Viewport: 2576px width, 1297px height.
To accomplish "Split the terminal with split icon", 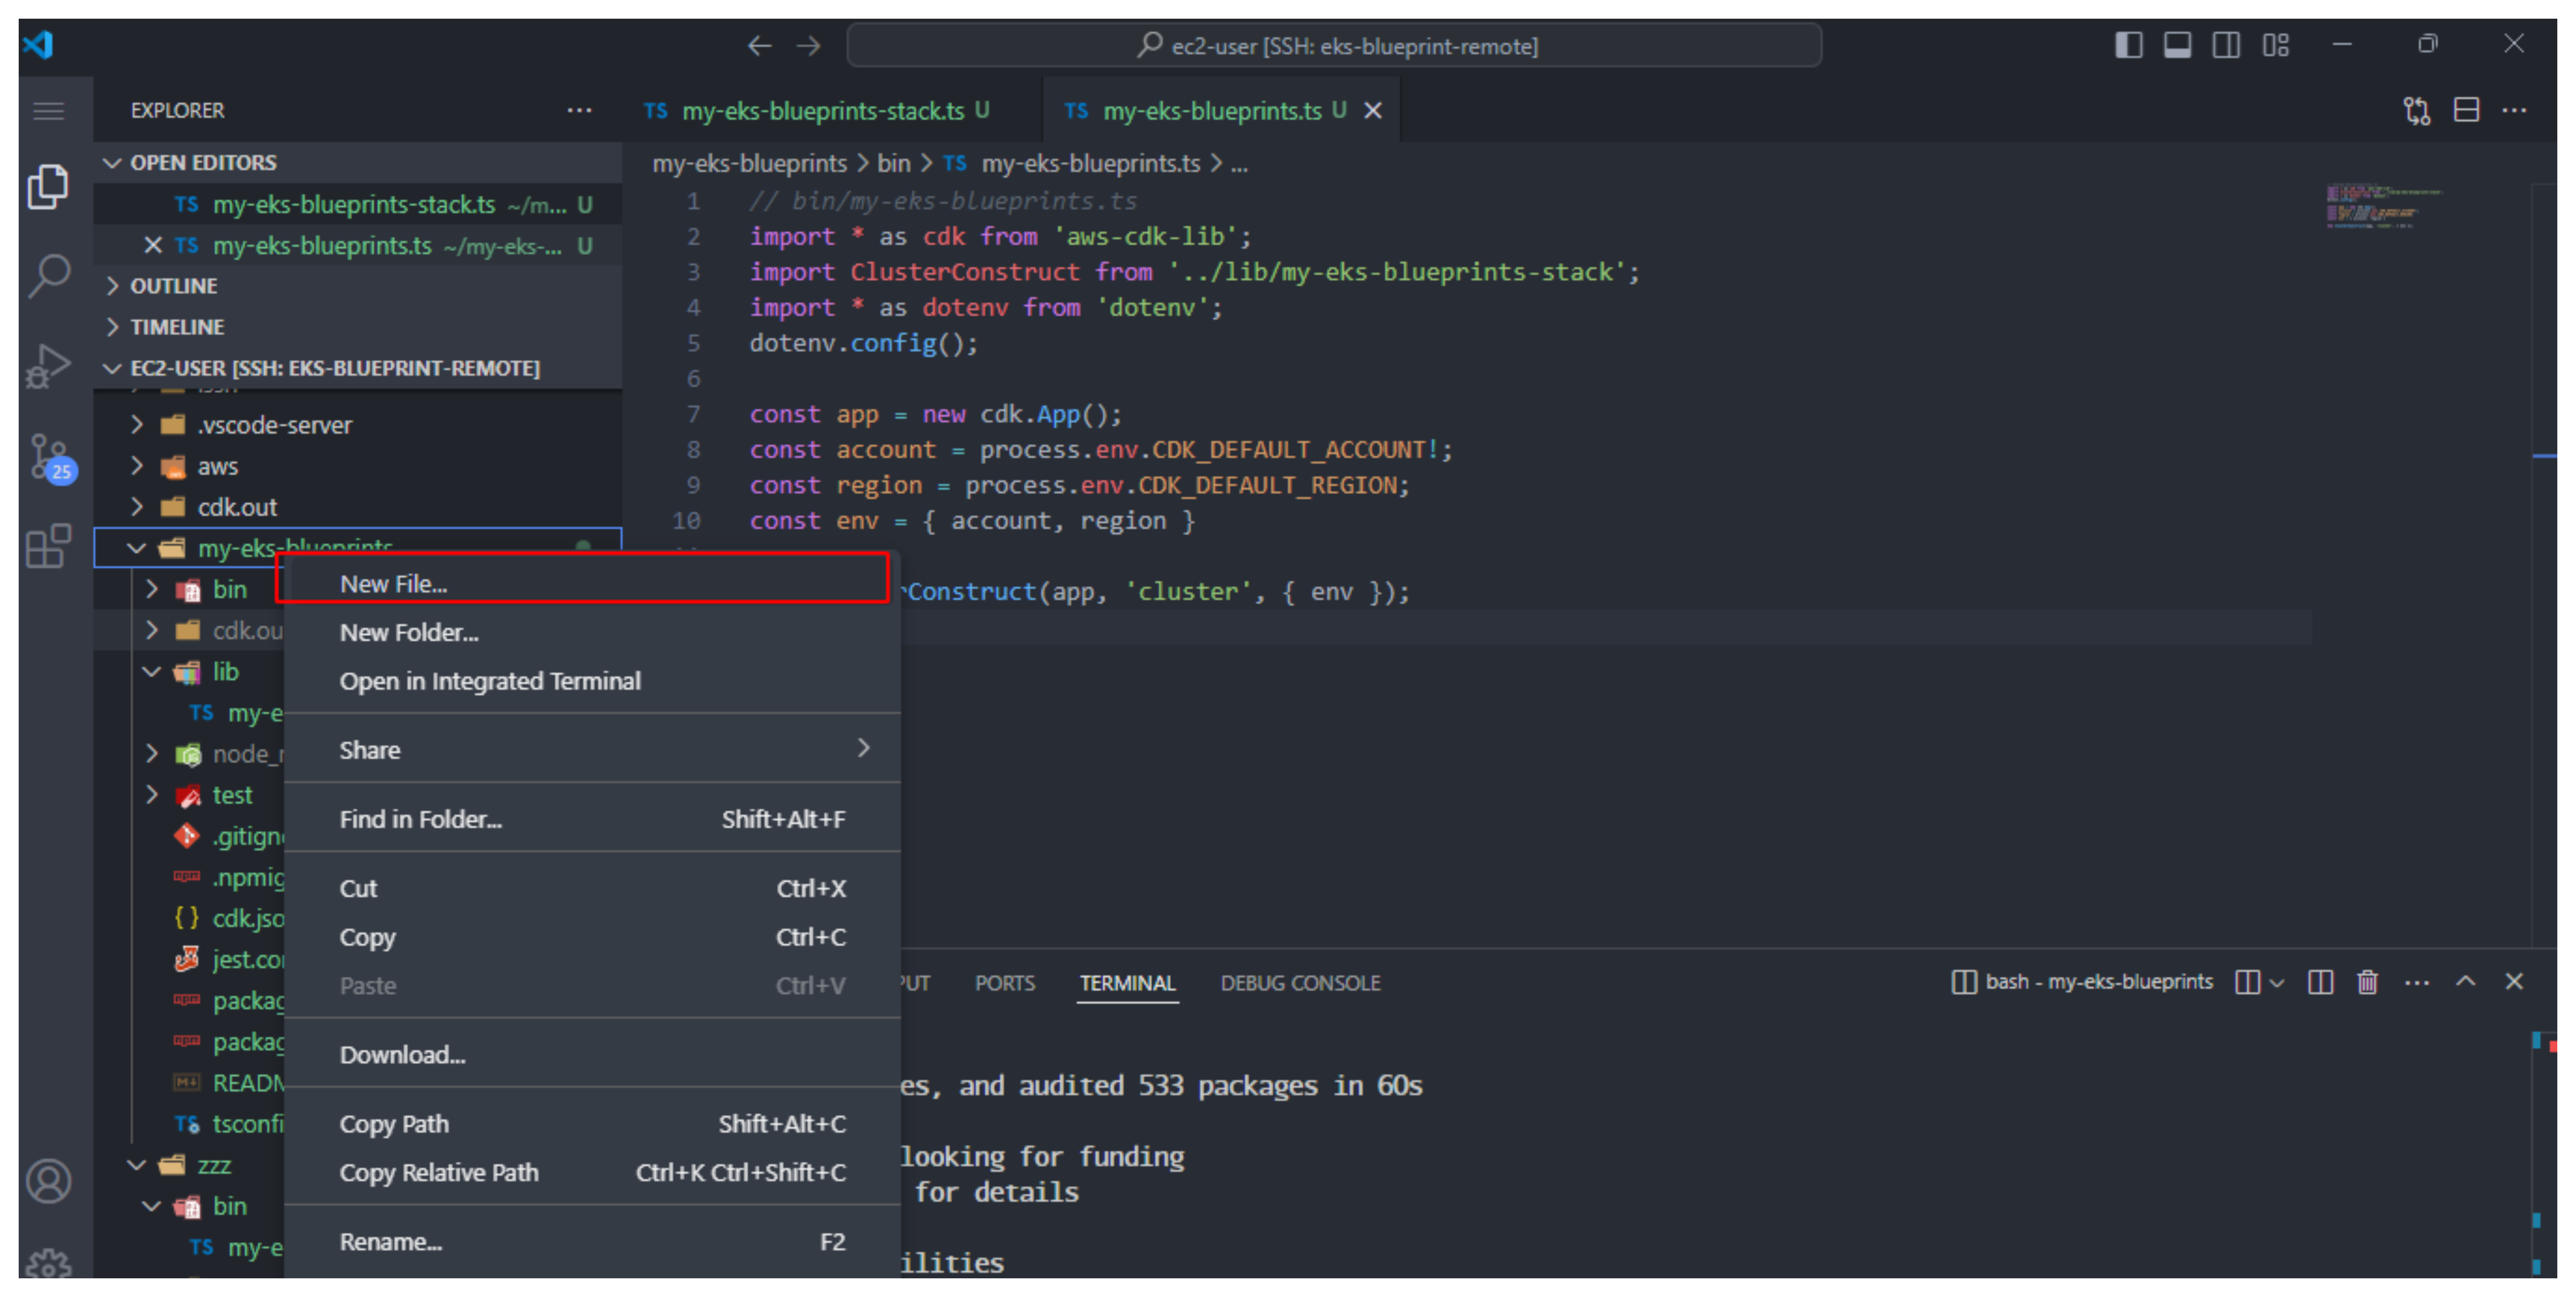I will [x=2320, y=983].
